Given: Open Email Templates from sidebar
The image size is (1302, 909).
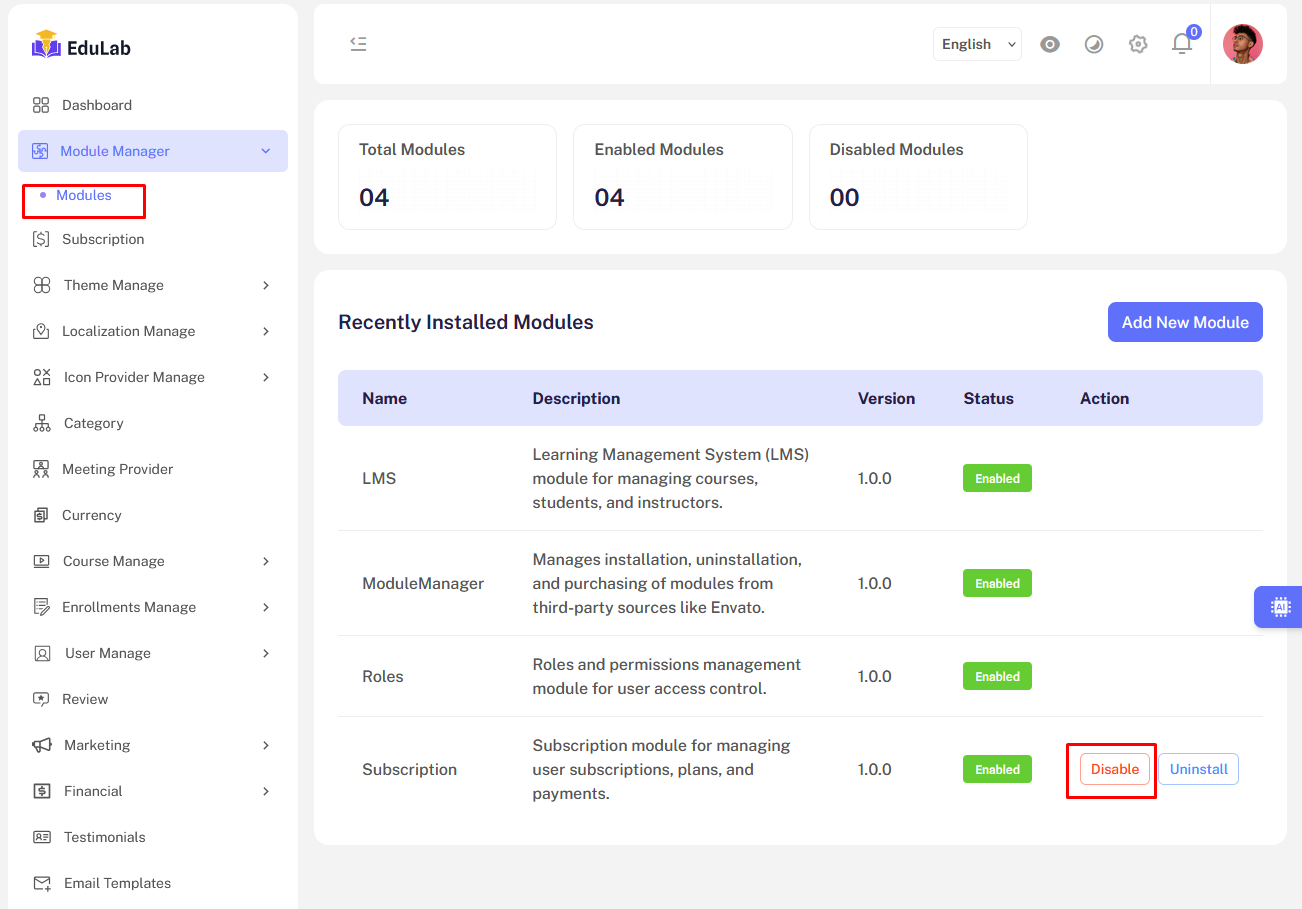Looking at the screenshot, I should coord(117,883).
